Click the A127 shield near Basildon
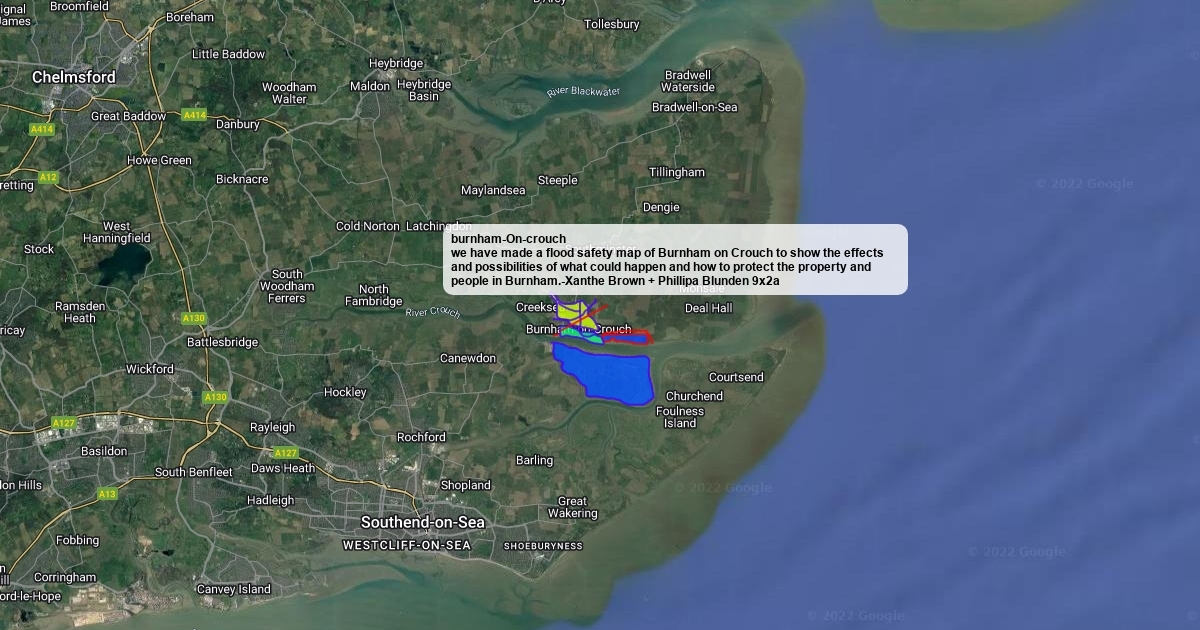The image size is (1200, 630). 64,423
